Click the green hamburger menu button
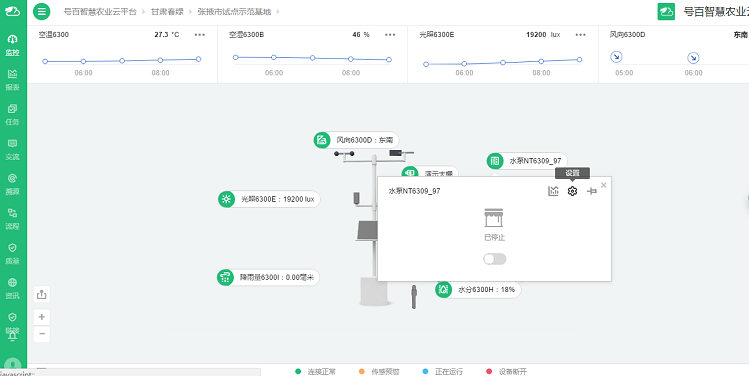 tap(42, 11)
